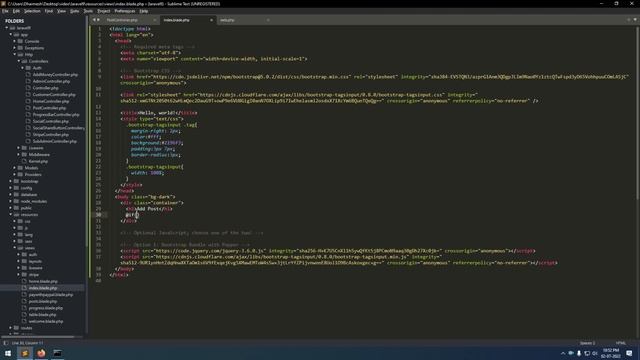Expand the Providers folder
The width and height of the screenshot is (640, 360).
coord(15,175)
